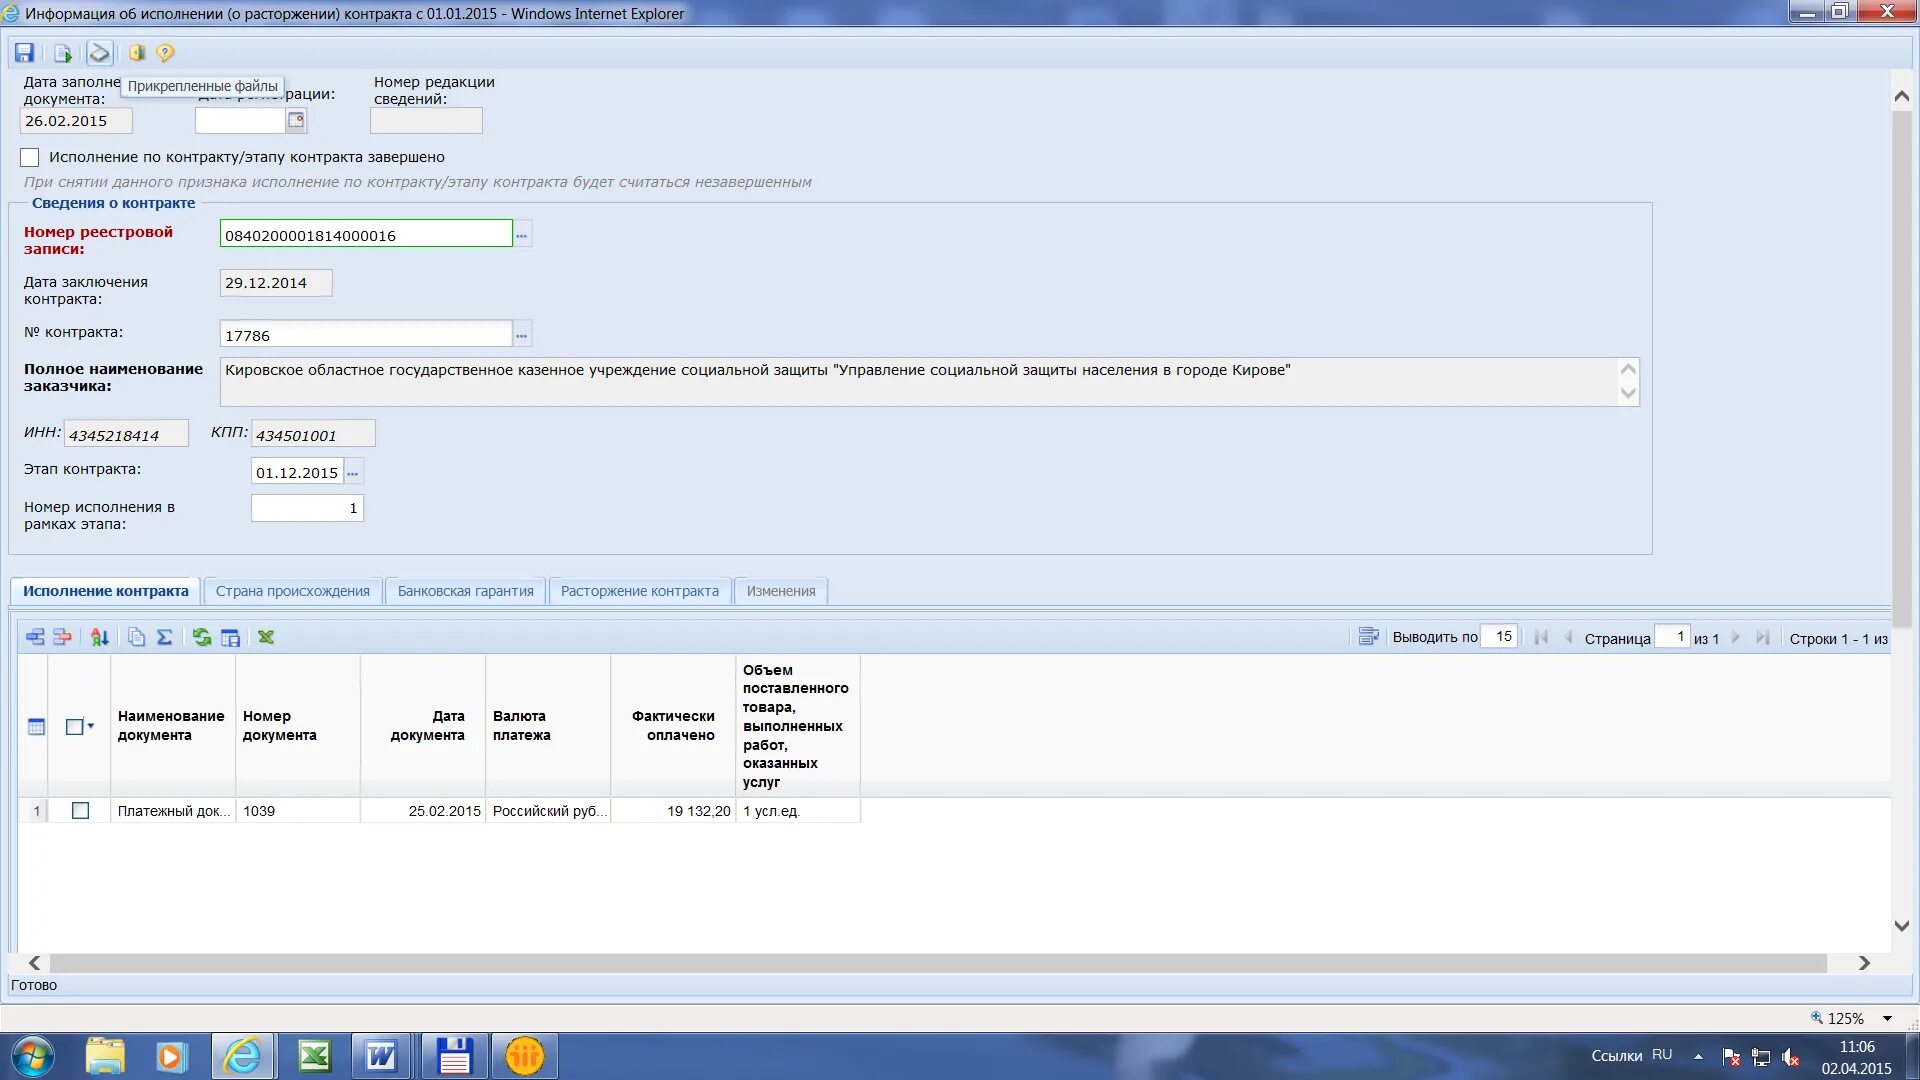Click the 'Страна происхождения' tab
This screenshot has height=1080, width=1920.
(292, 591)
